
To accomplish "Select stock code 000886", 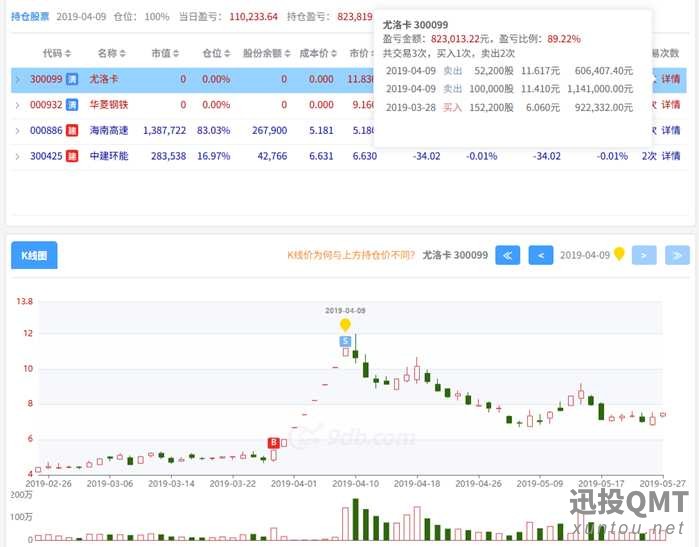I will pyautogui.click(x=46, y=131).
